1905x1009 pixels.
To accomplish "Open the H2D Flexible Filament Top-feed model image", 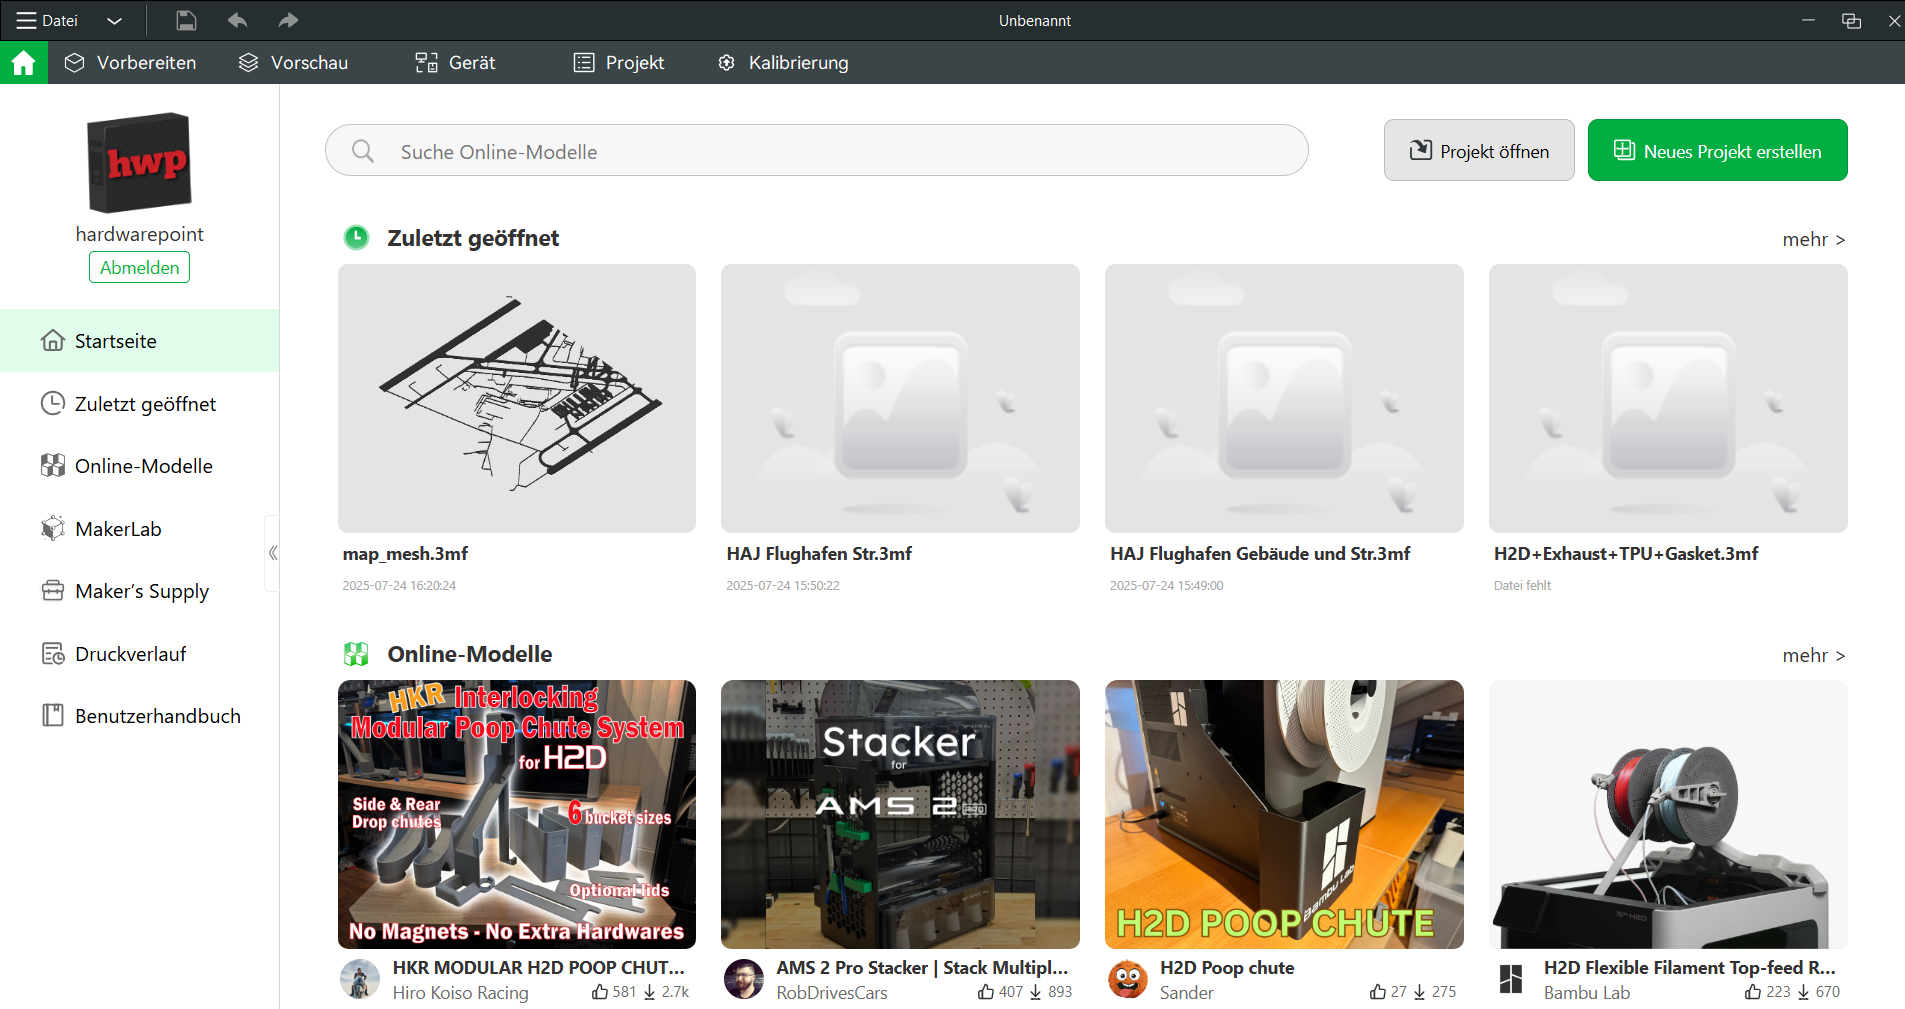I will click(x=1668, y=814).
